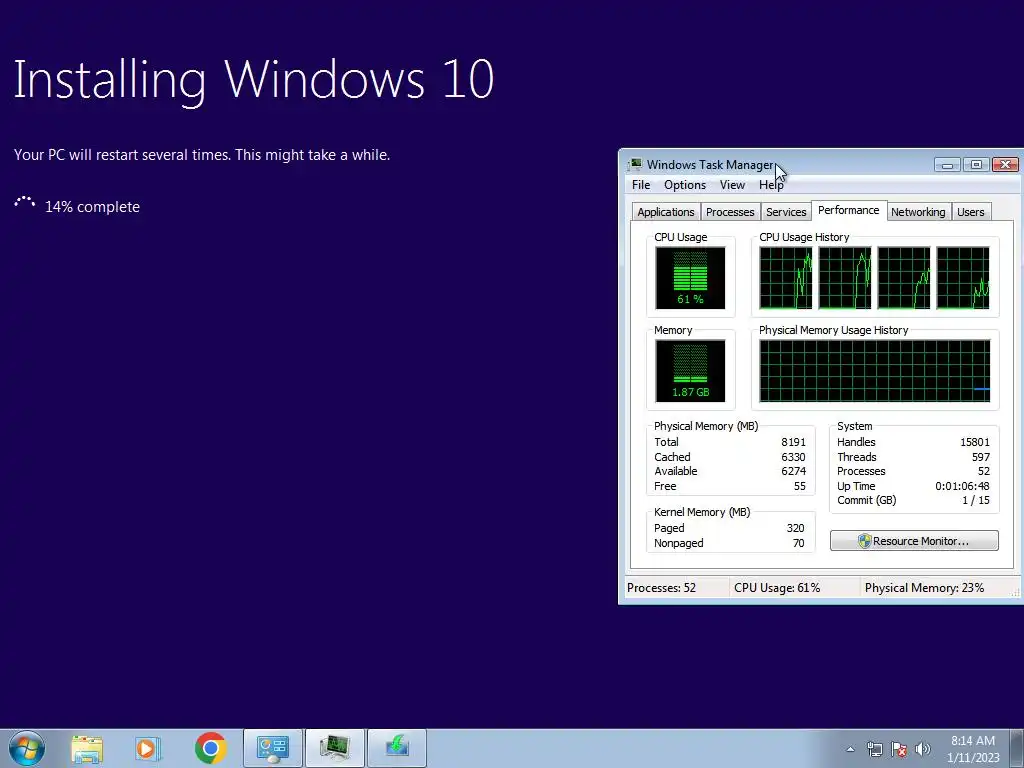
Task: Select the Task Manager taskbar button
Action: [334, 748]
